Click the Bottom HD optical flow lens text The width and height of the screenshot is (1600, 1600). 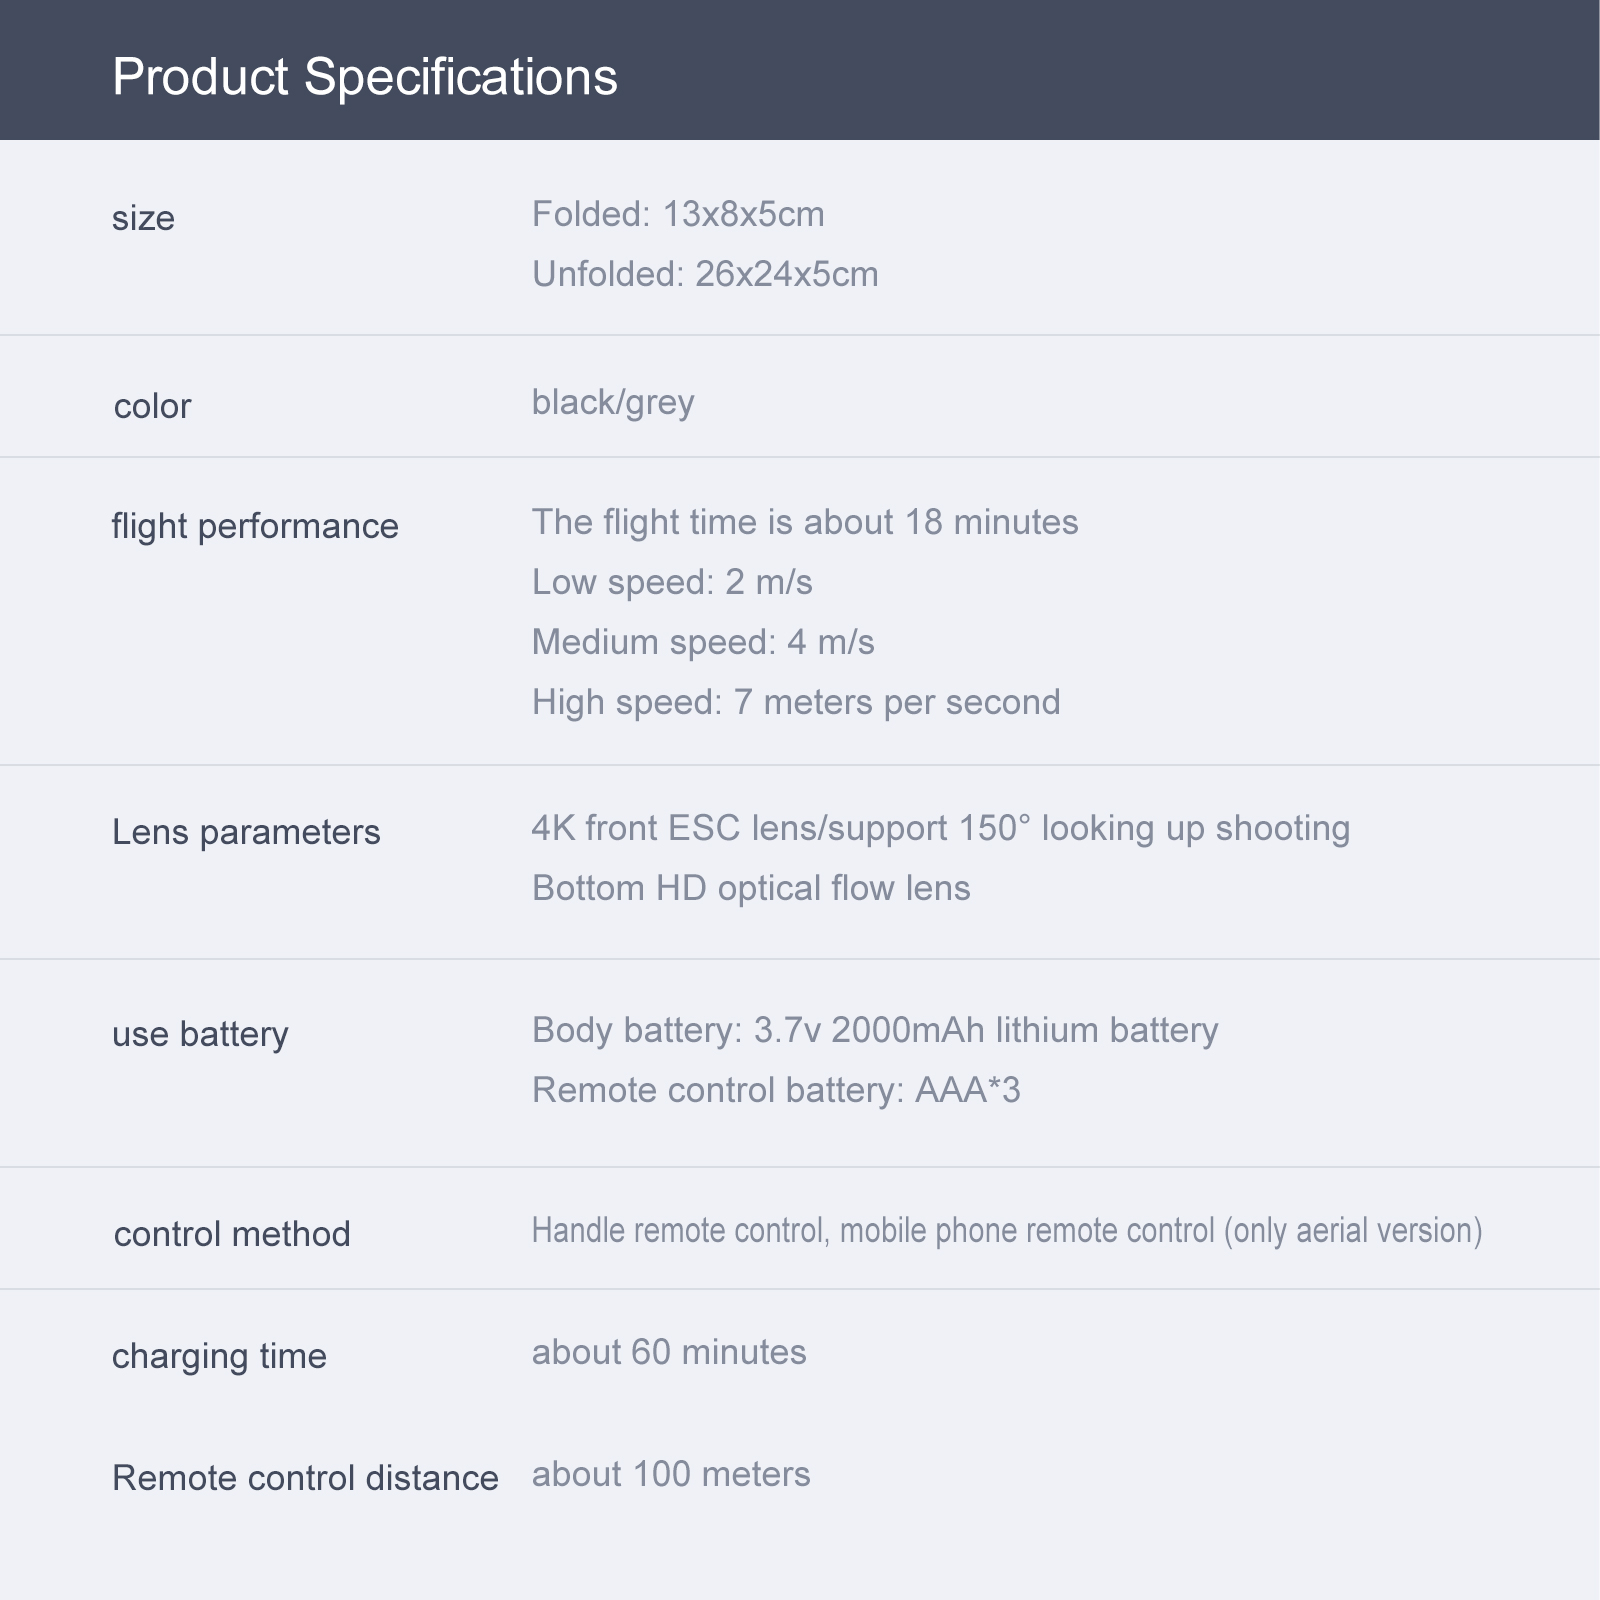[751, 888]
